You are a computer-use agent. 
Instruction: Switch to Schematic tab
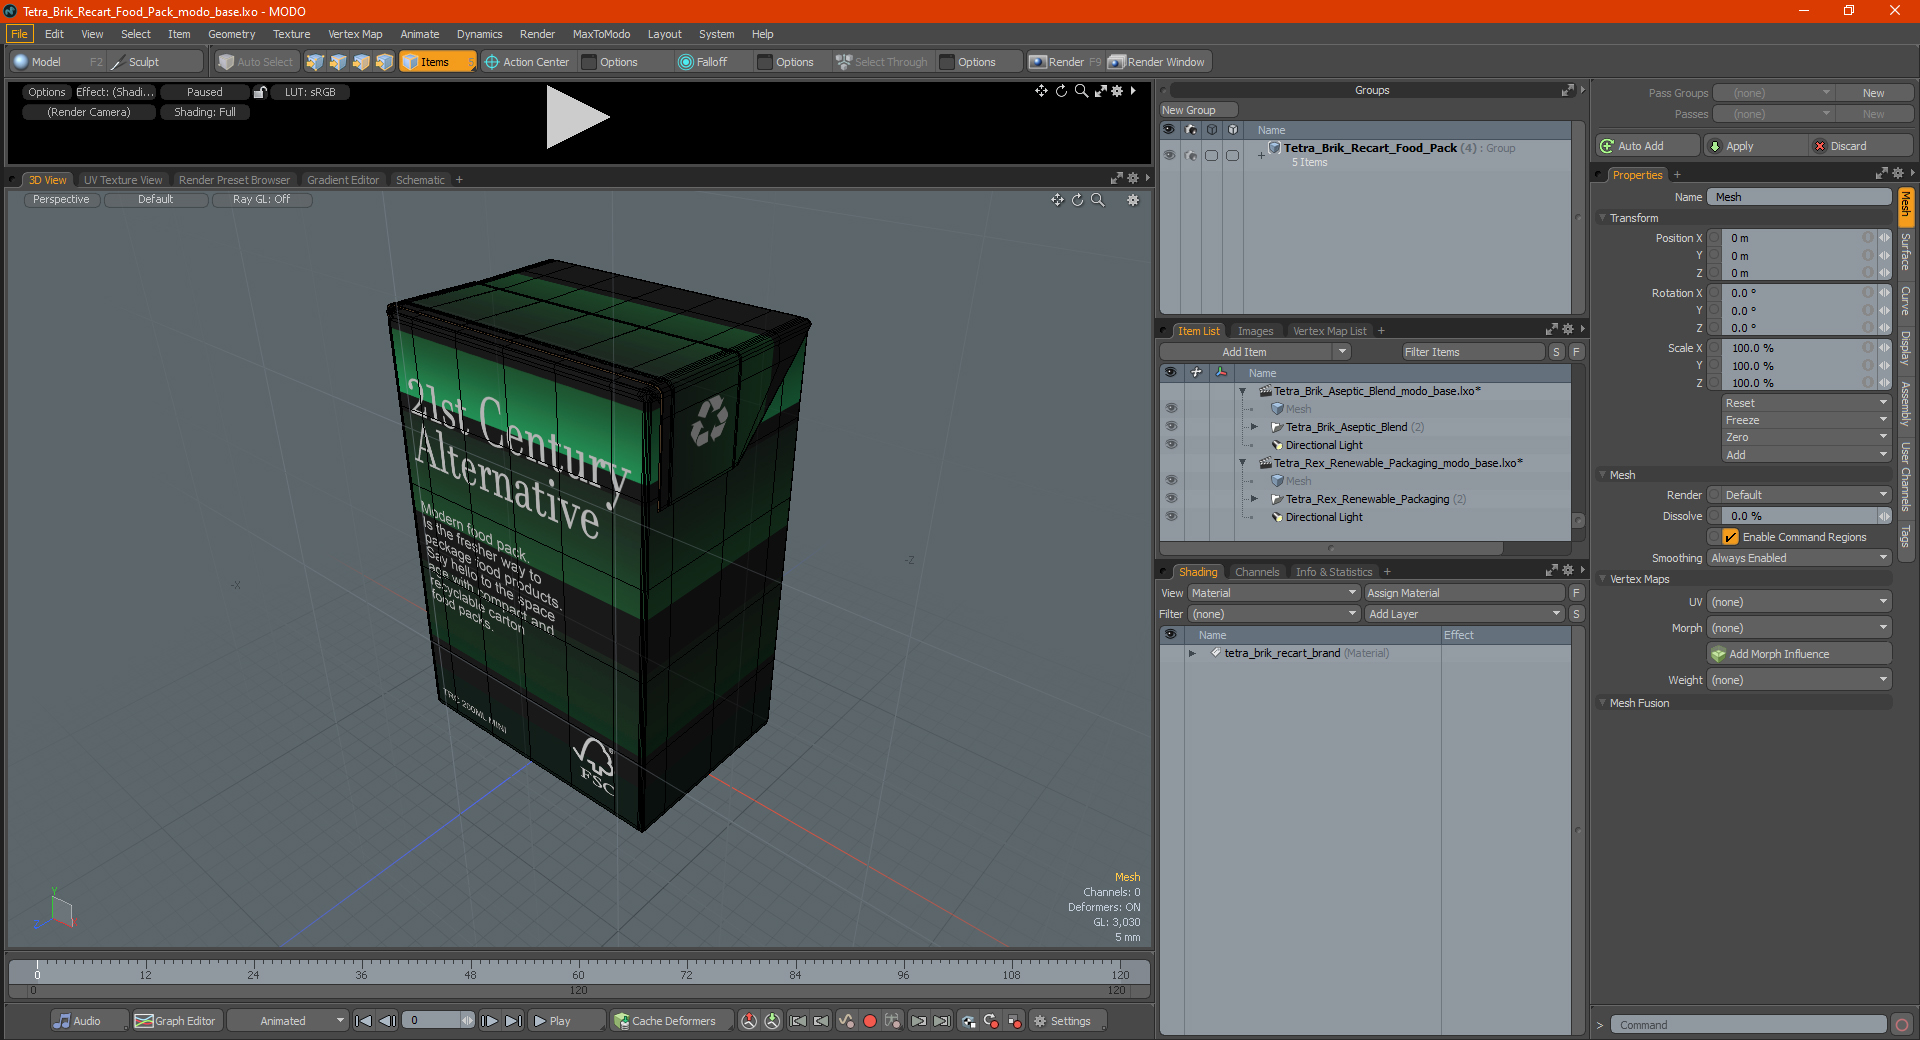pos(420,180)
